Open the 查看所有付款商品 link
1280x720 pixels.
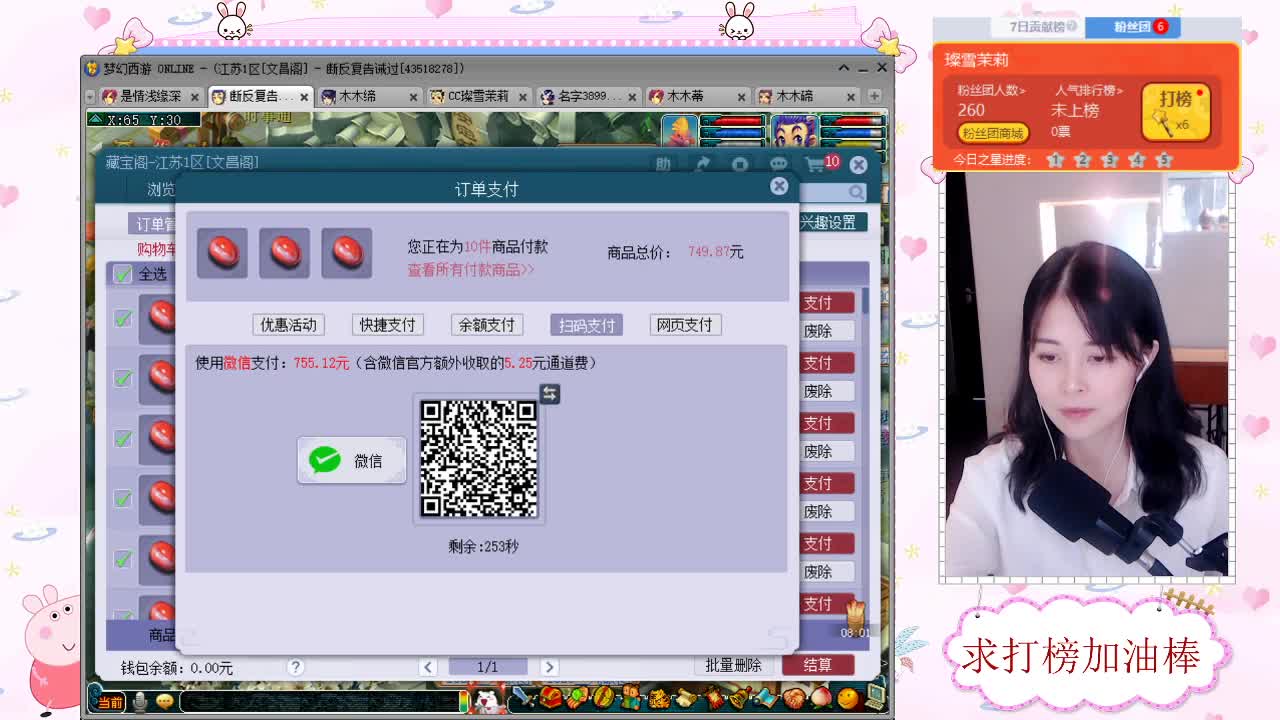(471, 270)
